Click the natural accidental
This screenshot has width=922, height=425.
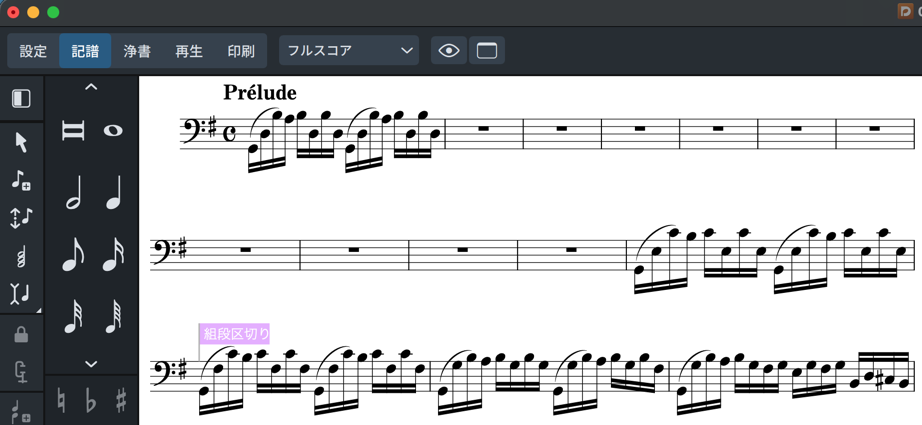(x=61, y=402)
